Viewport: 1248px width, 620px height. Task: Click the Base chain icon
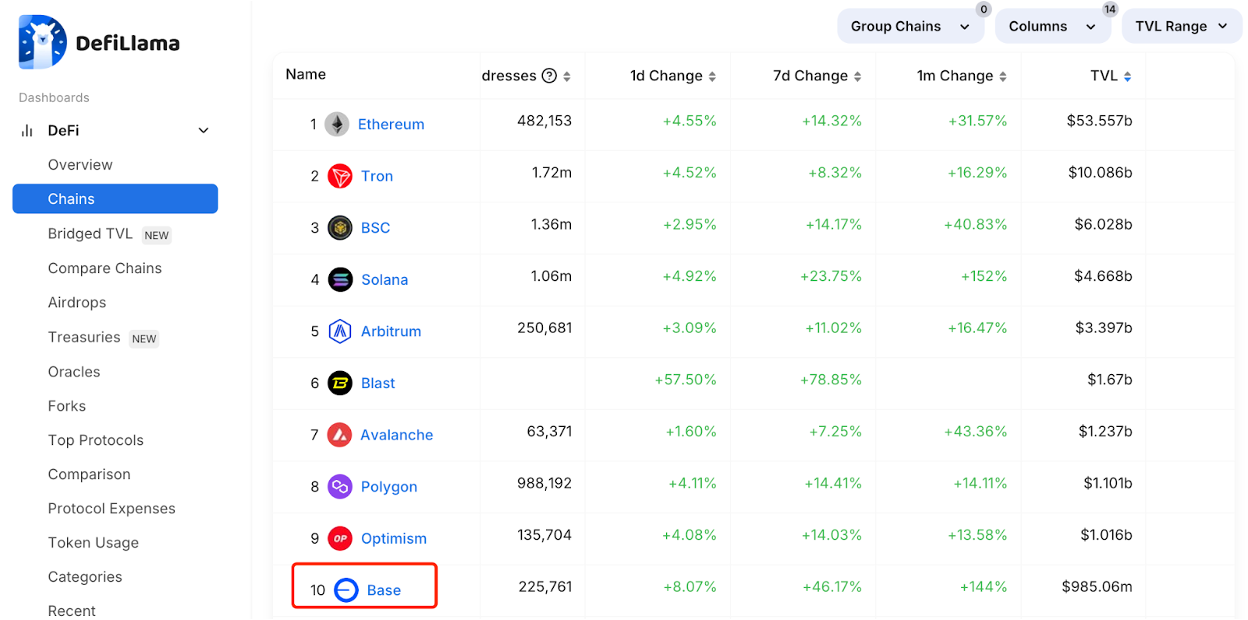[346, 590]
